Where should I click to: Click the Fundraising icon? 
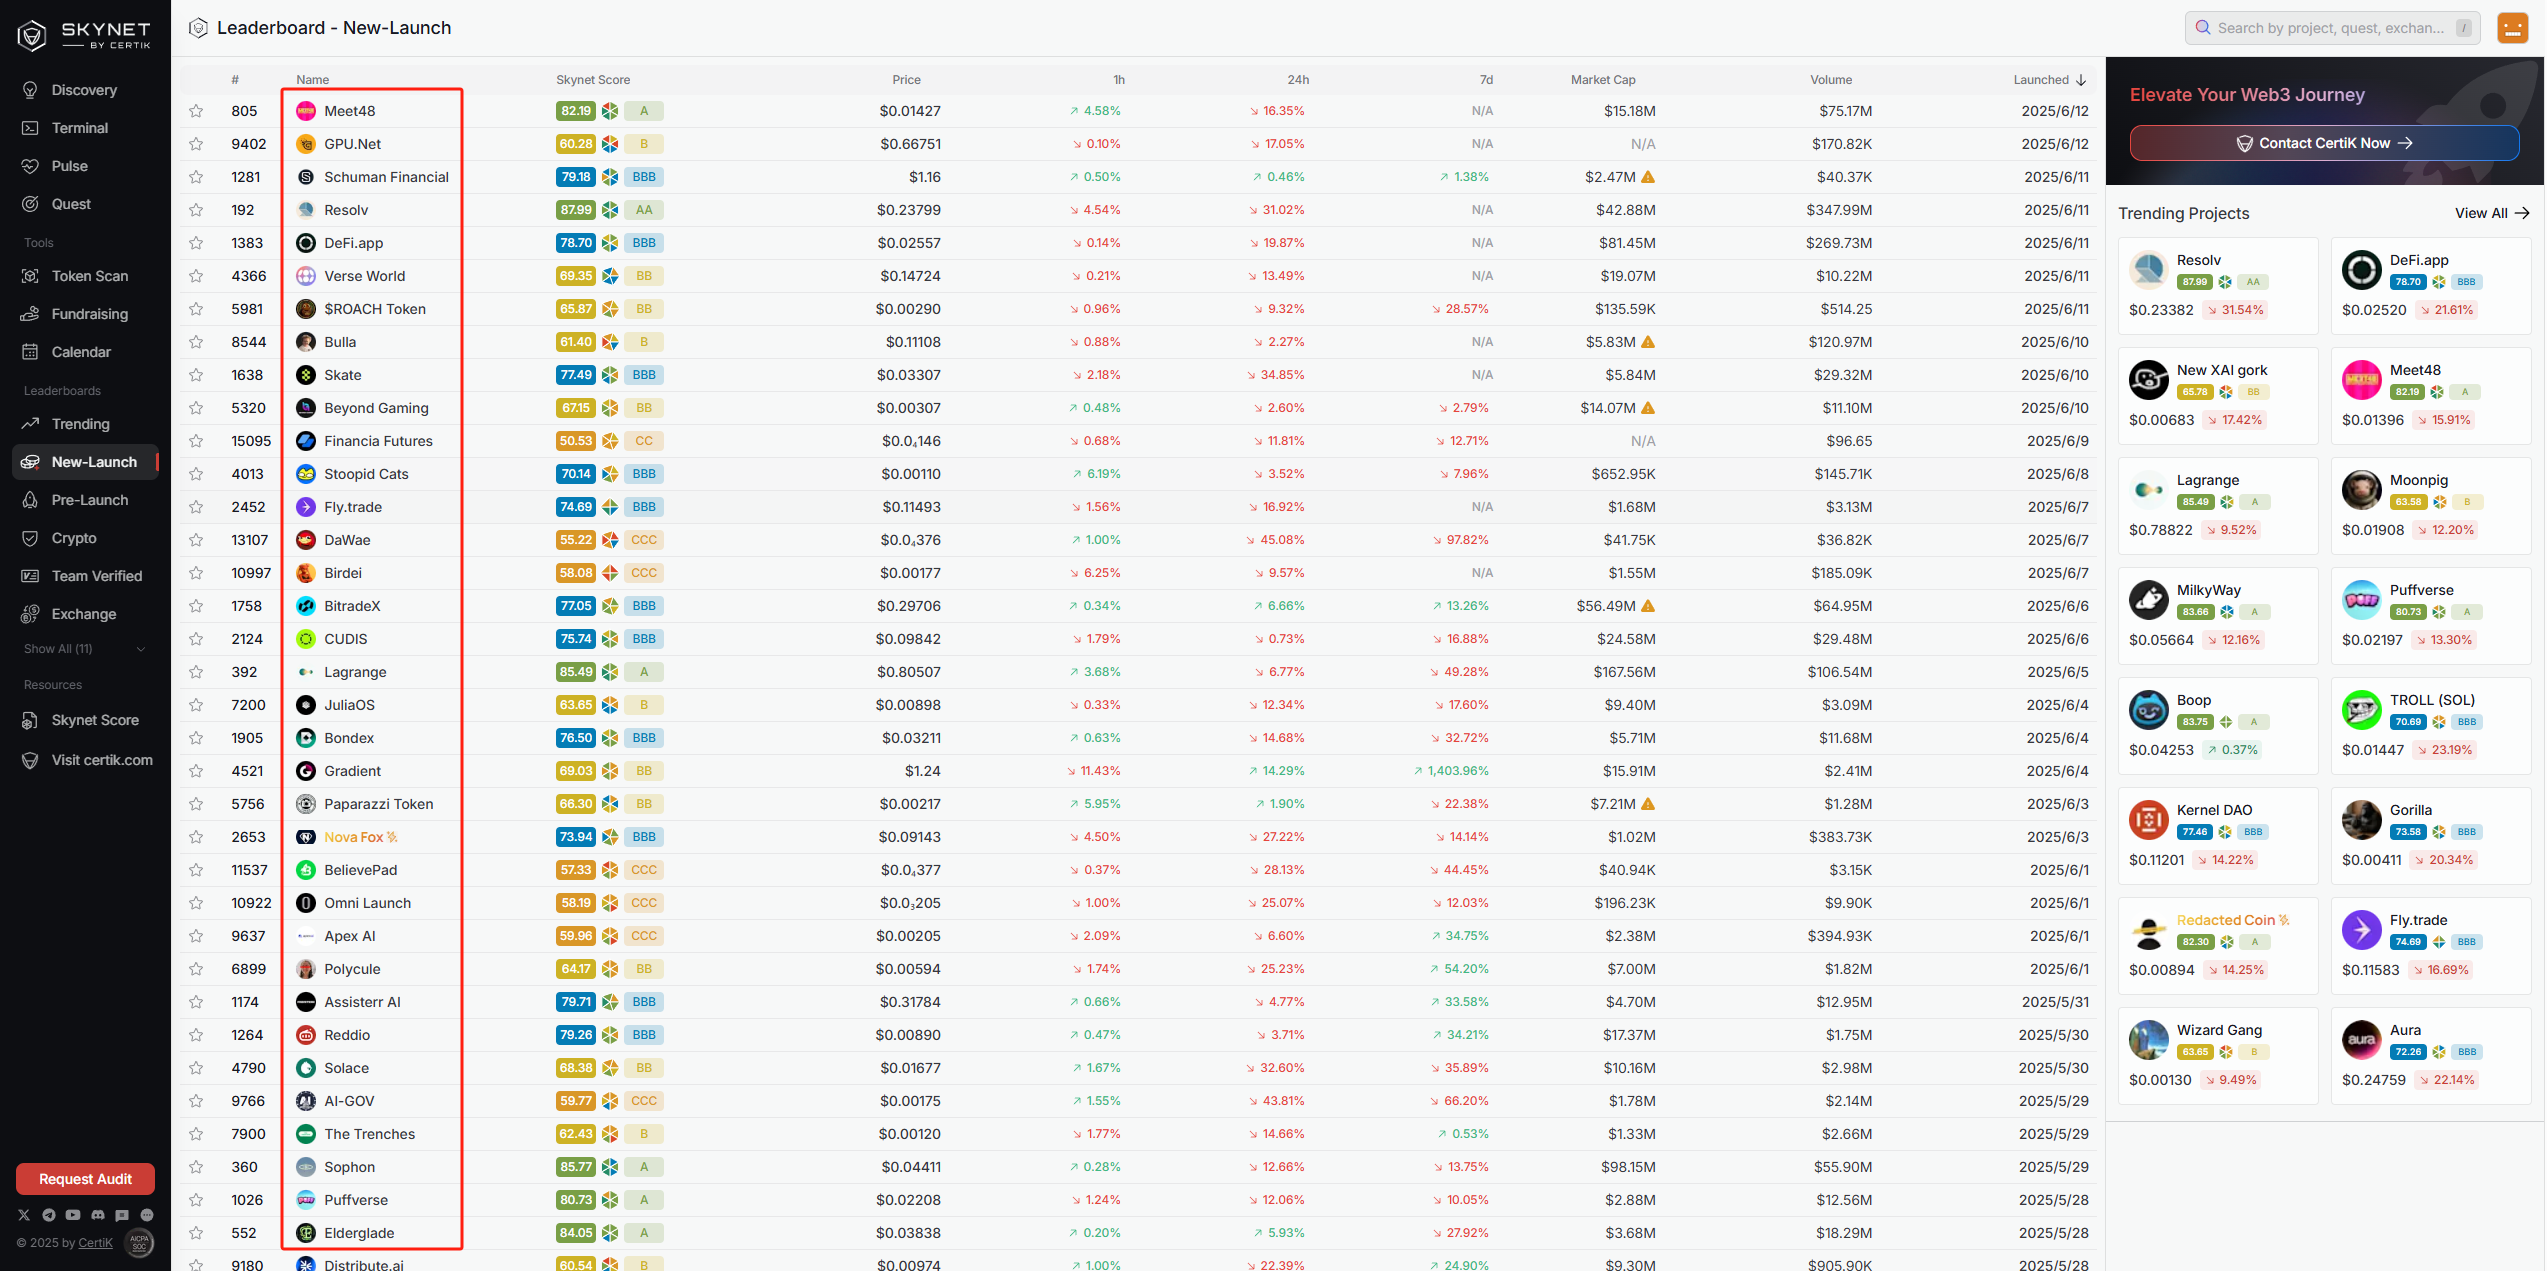(x=30, y=314)
